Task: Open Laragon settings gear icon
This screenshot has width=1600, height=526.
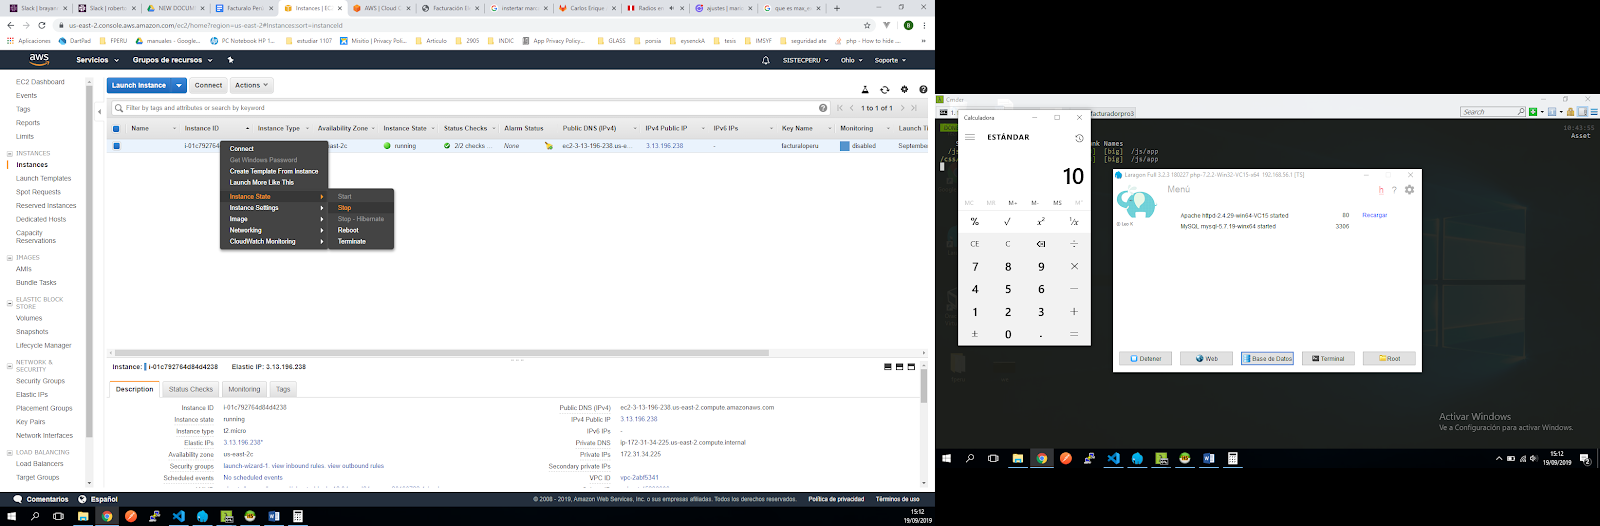Action: [1409, 190]
